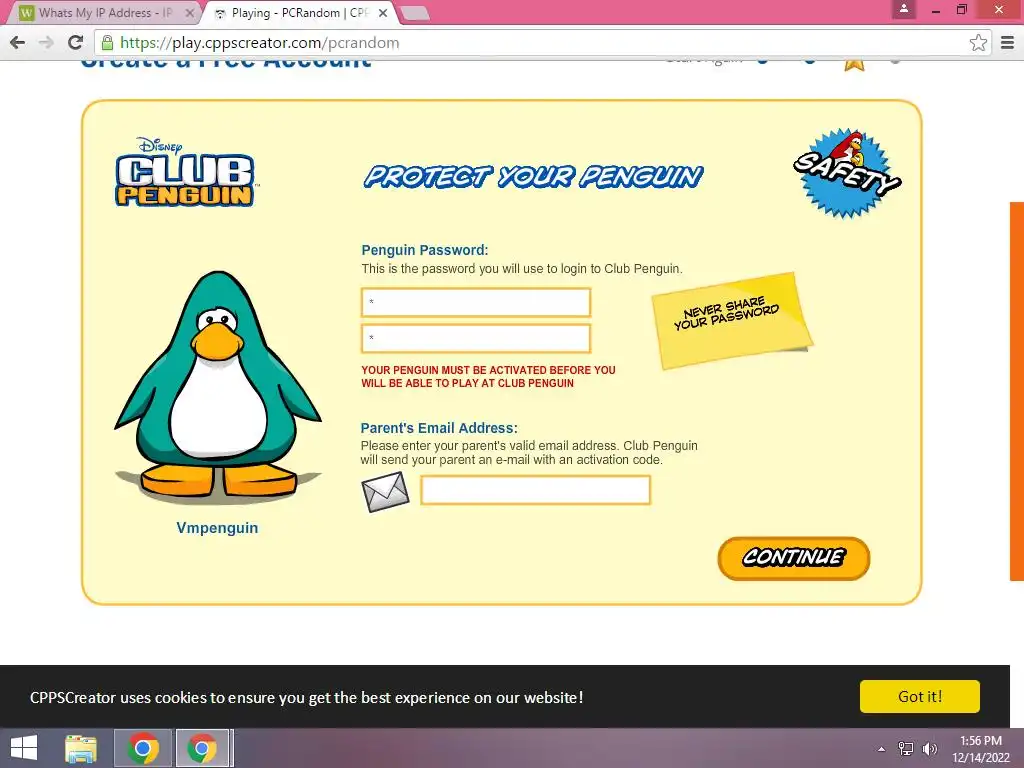Reload the page with refresh icon
Viewport: 1024px width, 768px height.
[76, 43]
